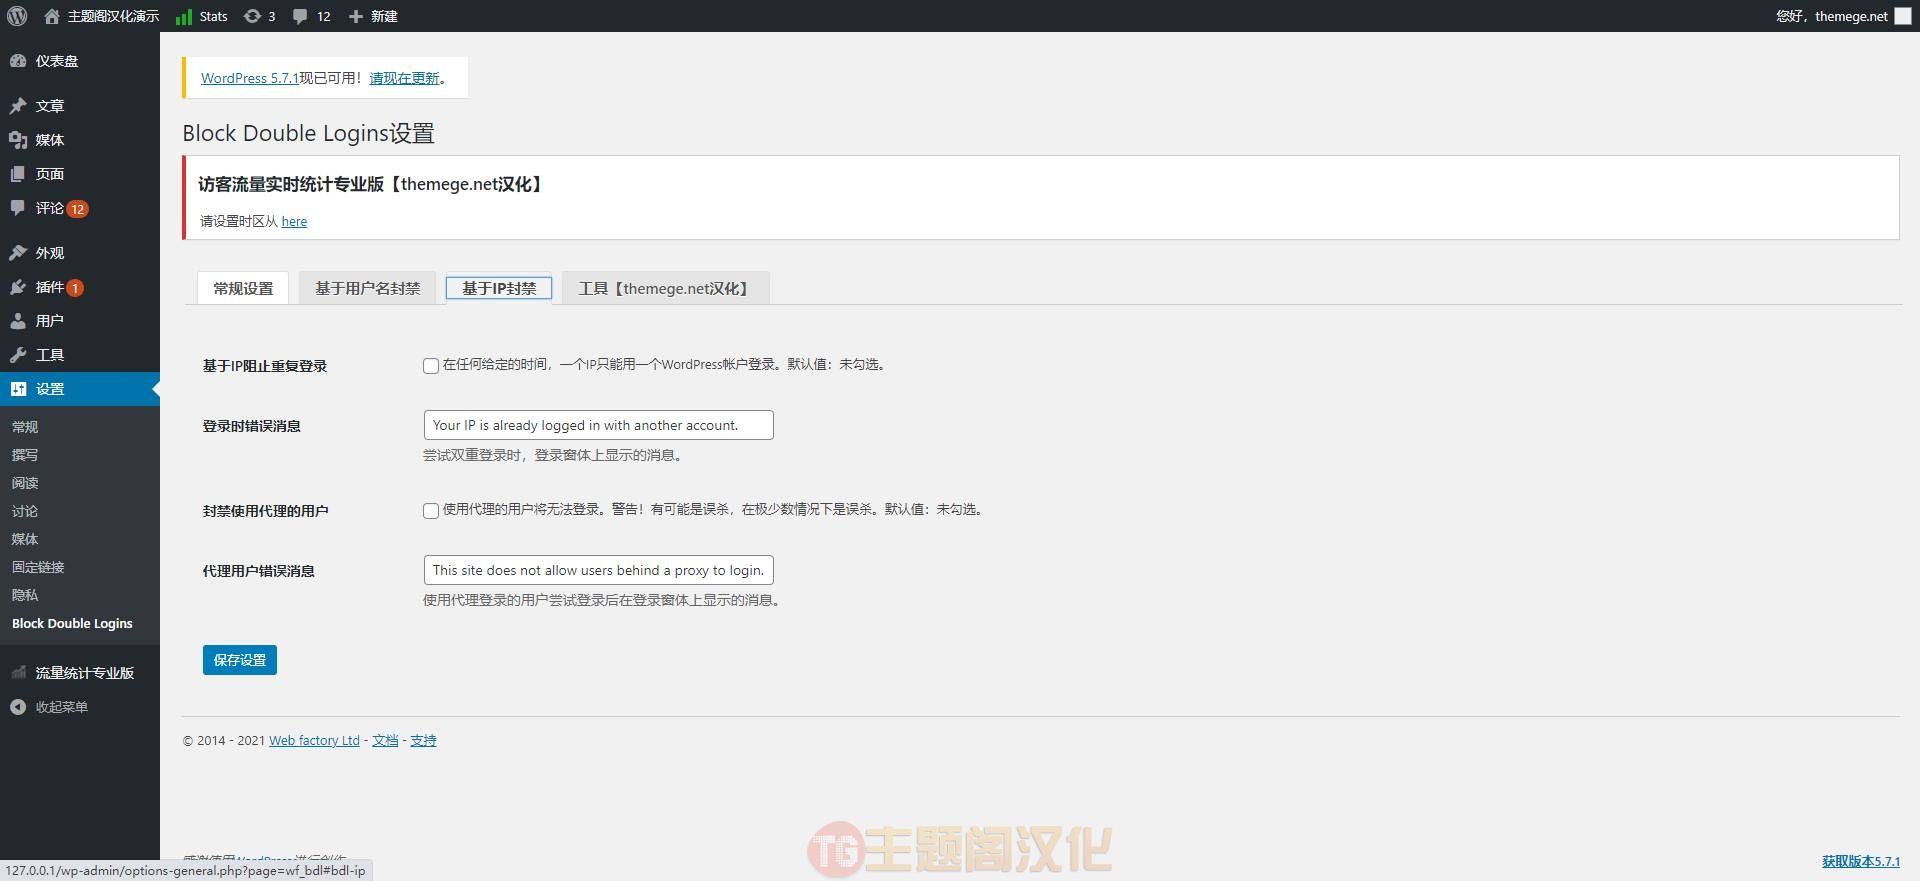
Task: Click the 评论 comment icon in sidebar
Action: pos(18,208)
